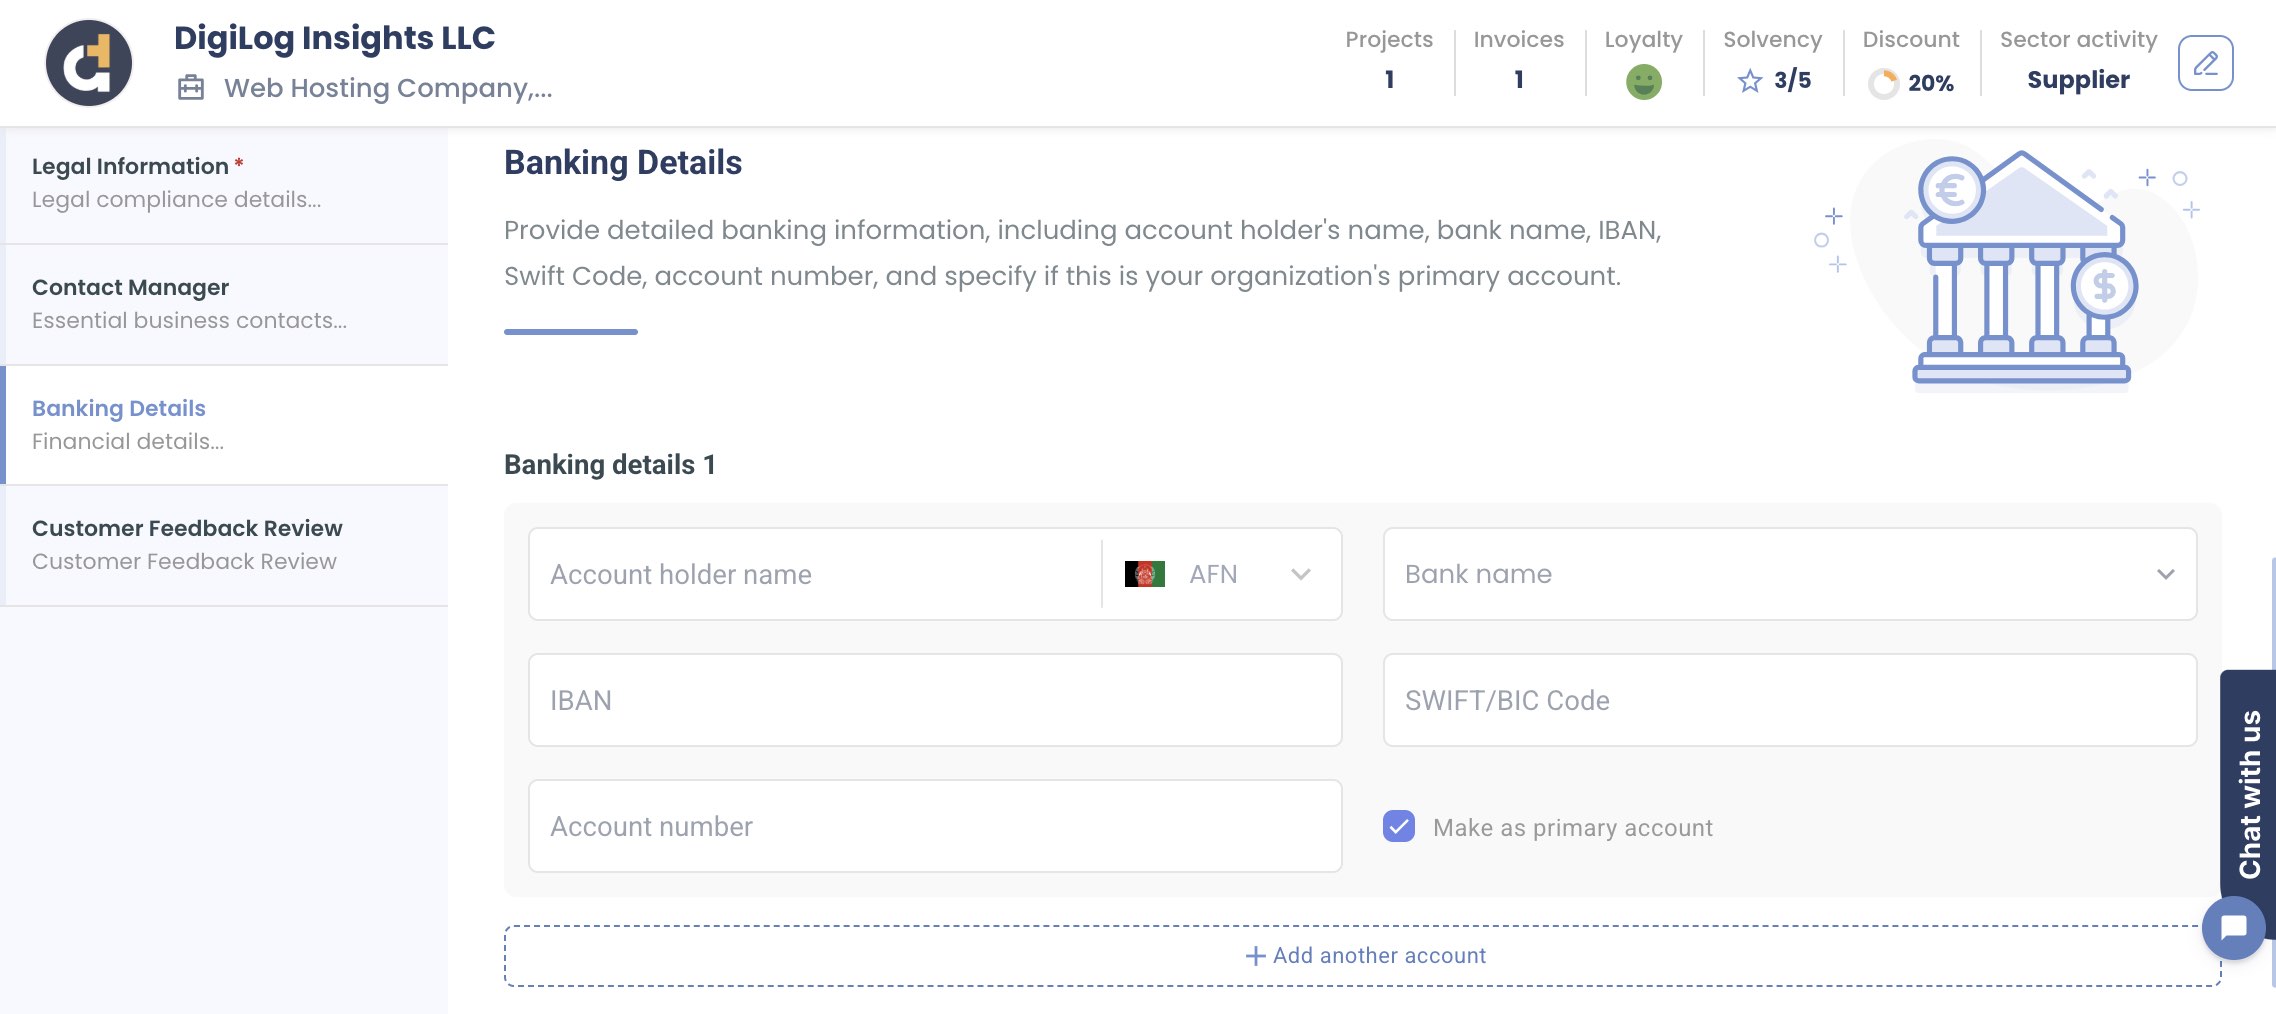Click the solvency star rating icon
This screenshot has width=2276, height=1014.
(1749, 80)
